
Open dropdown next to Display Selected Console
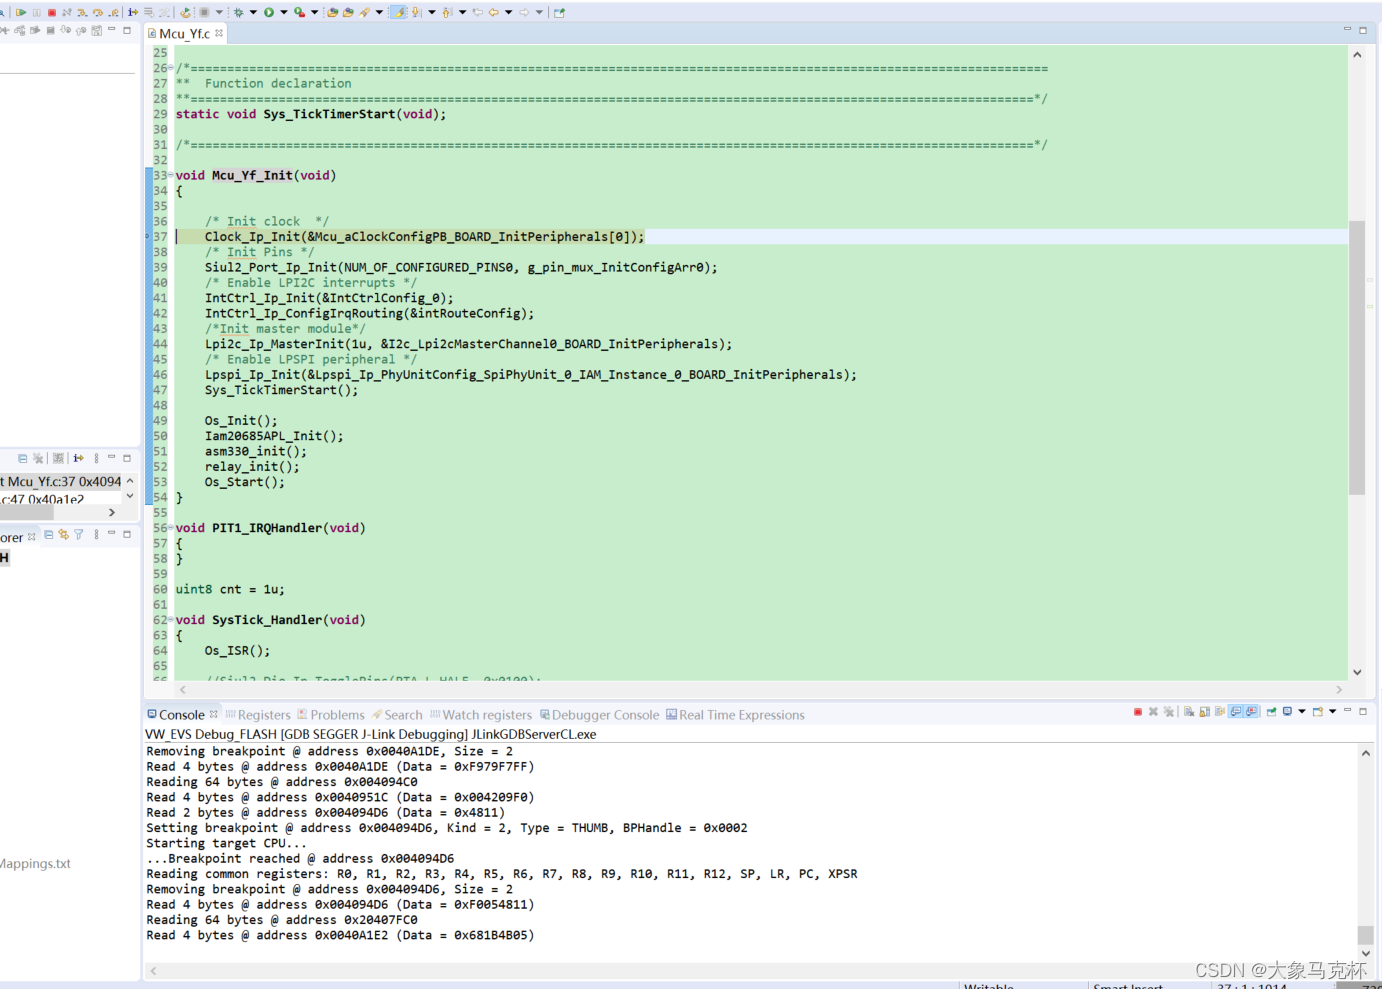[1302, 712]
